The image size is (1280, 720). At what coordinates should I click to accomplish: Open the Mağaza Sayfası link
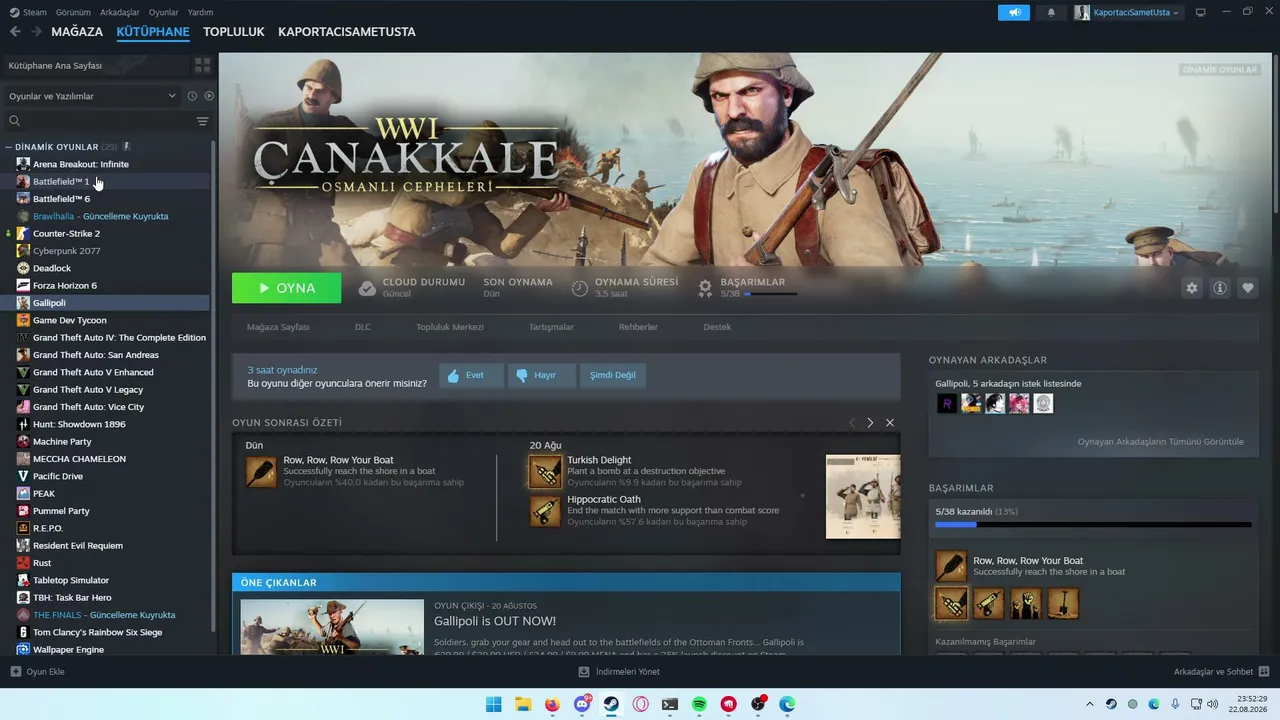point(278,327)
